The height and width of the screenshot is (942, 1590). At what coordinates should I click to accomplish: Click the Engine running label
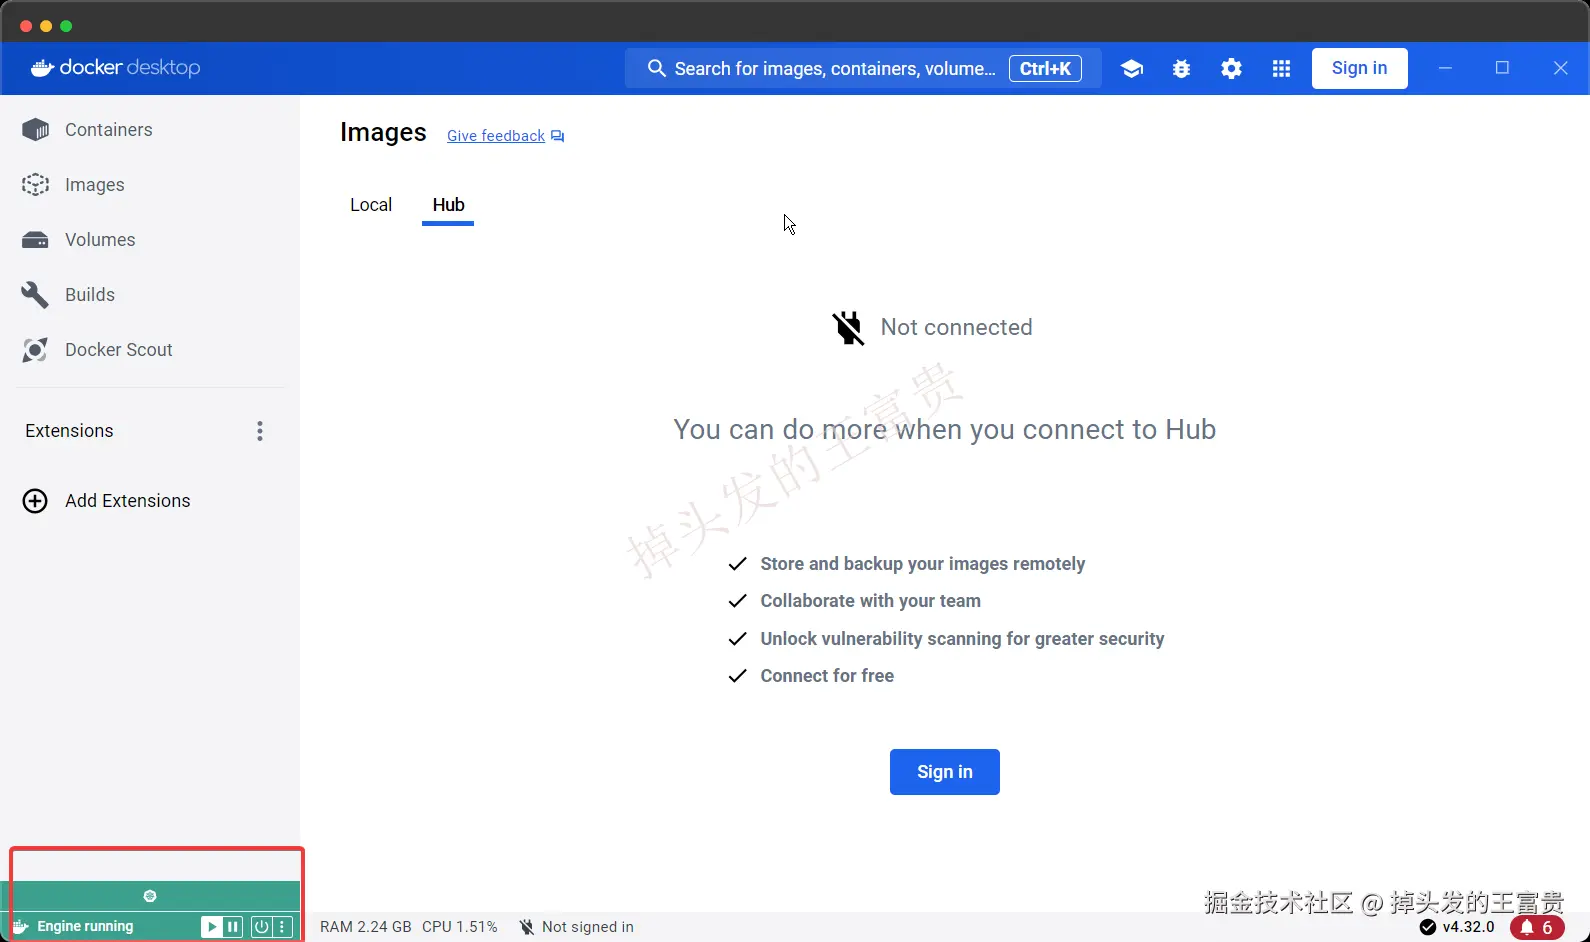click(85, 927)
